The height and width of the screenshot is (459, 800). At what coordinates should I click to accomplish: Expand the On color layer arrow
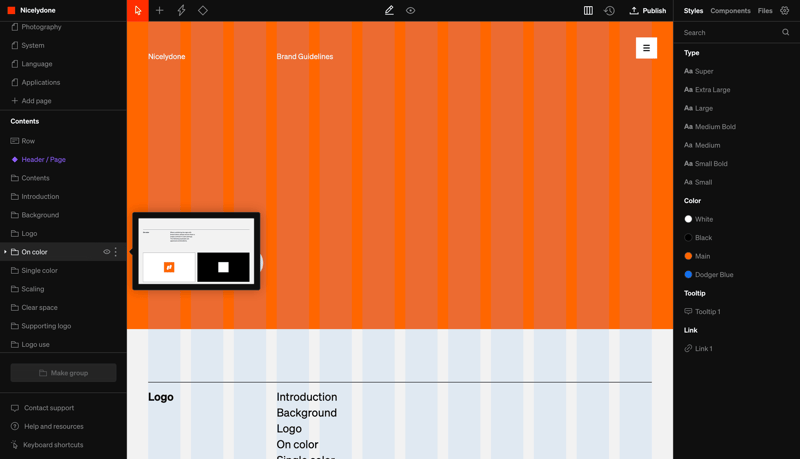5,252
